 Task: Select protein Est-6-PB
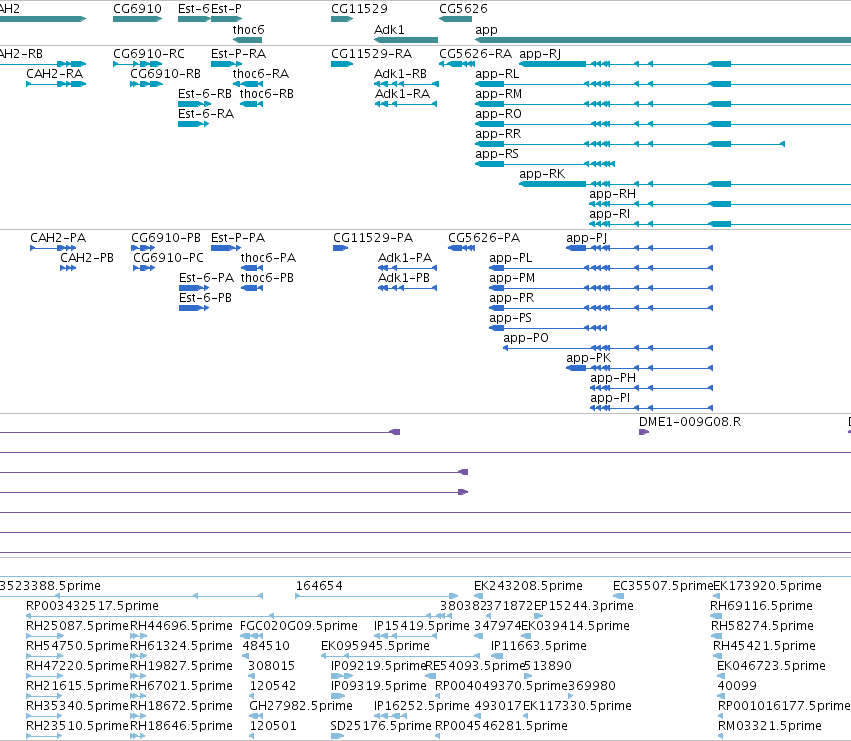click(205, 298)
